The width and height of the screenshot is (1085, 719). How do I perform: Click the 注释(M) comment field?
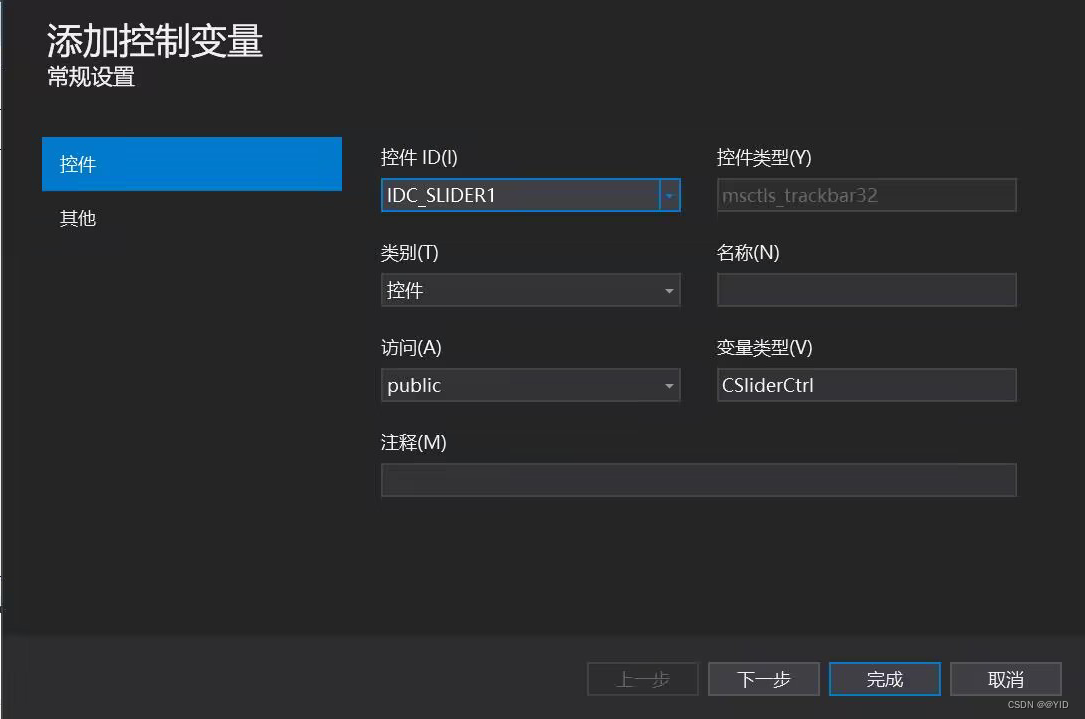pyautogui.click(x=698, y=480)
